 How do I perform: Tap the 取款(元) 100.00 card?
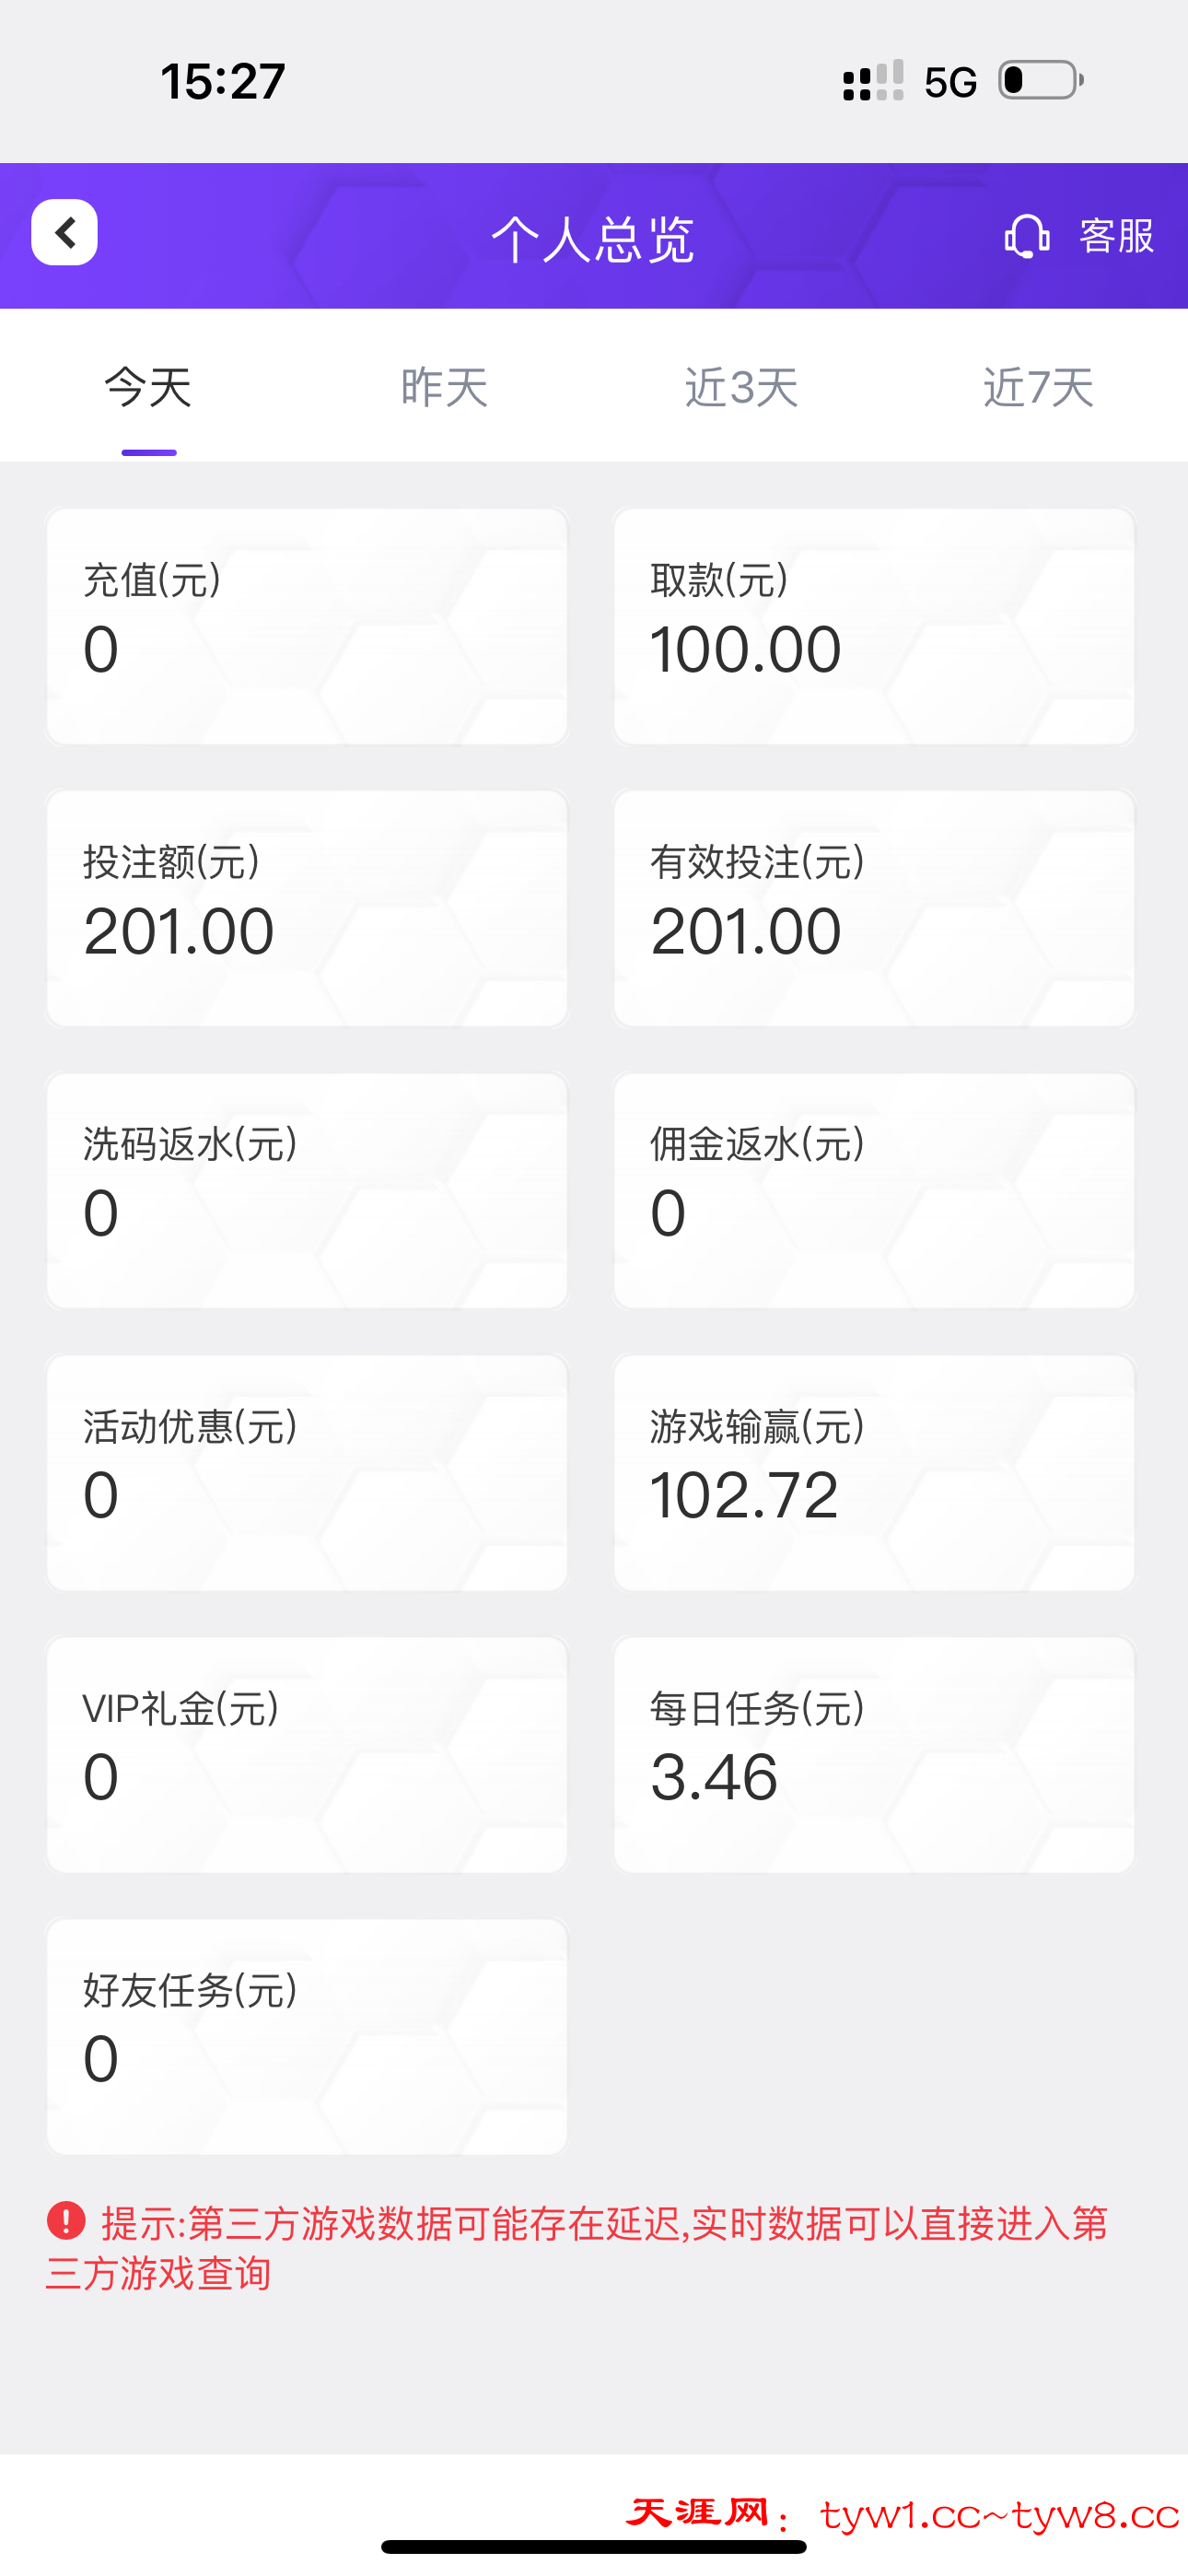pyautogui.click(x=874, y=626)
